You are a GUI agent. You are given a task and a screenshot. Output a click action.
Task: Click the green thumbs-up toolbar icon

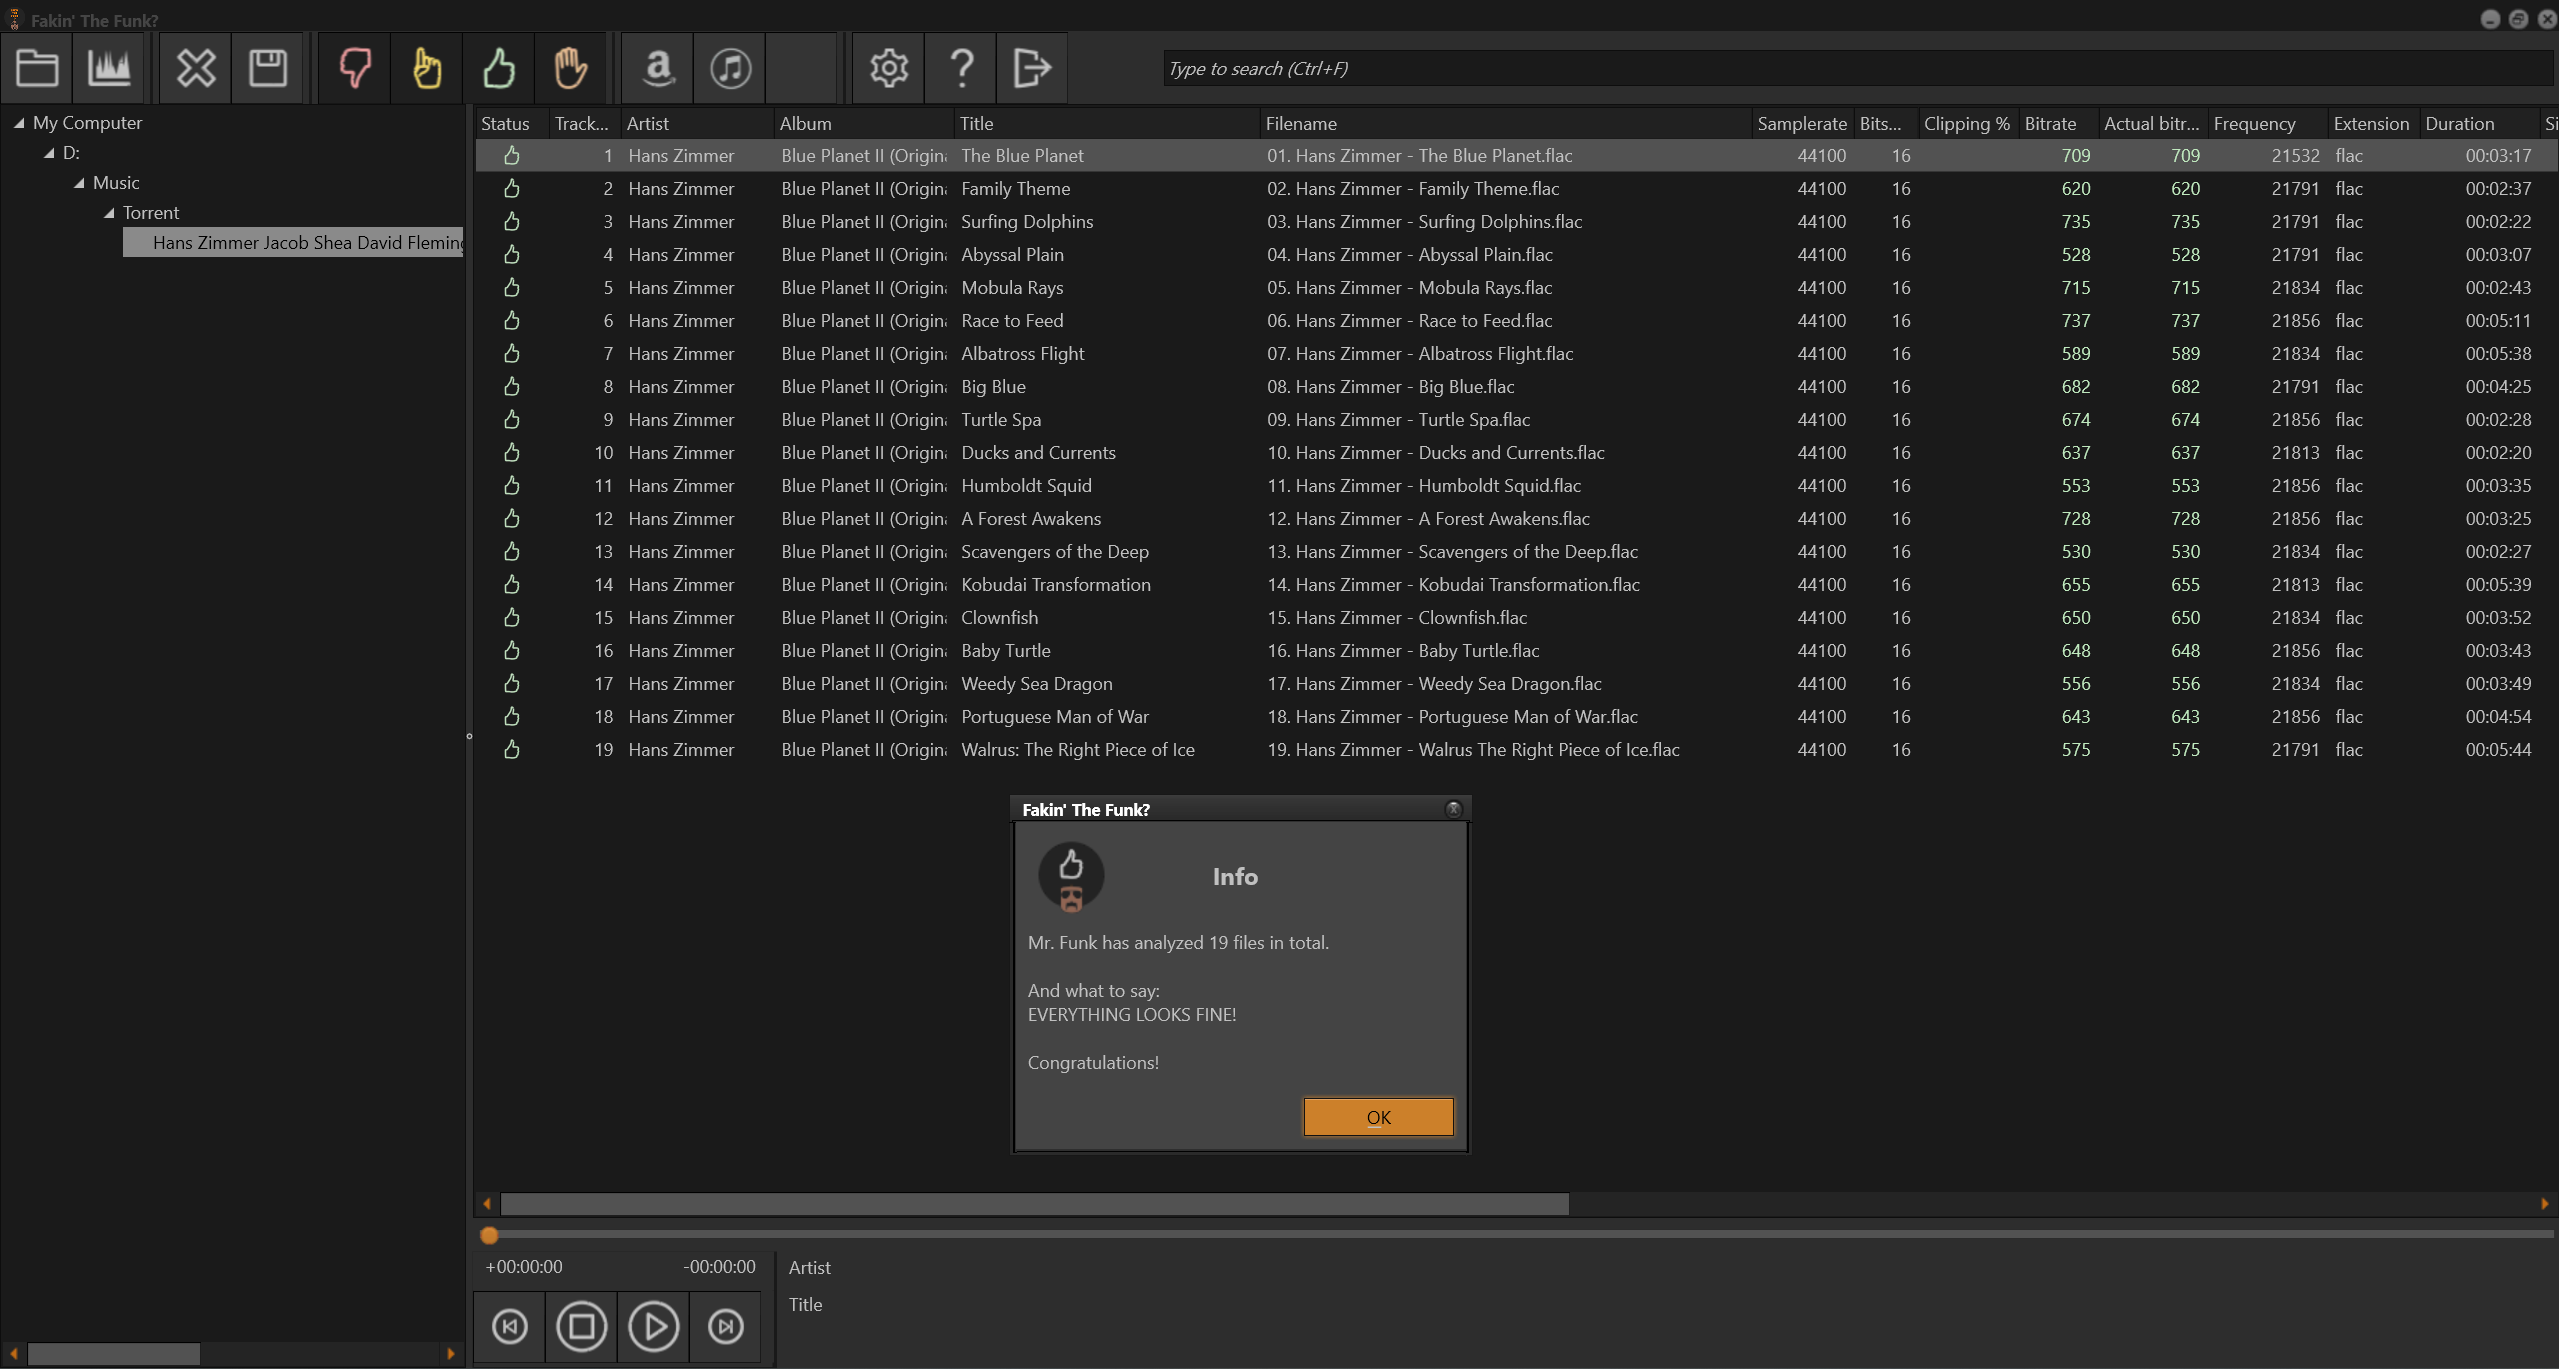click(499, 68)
